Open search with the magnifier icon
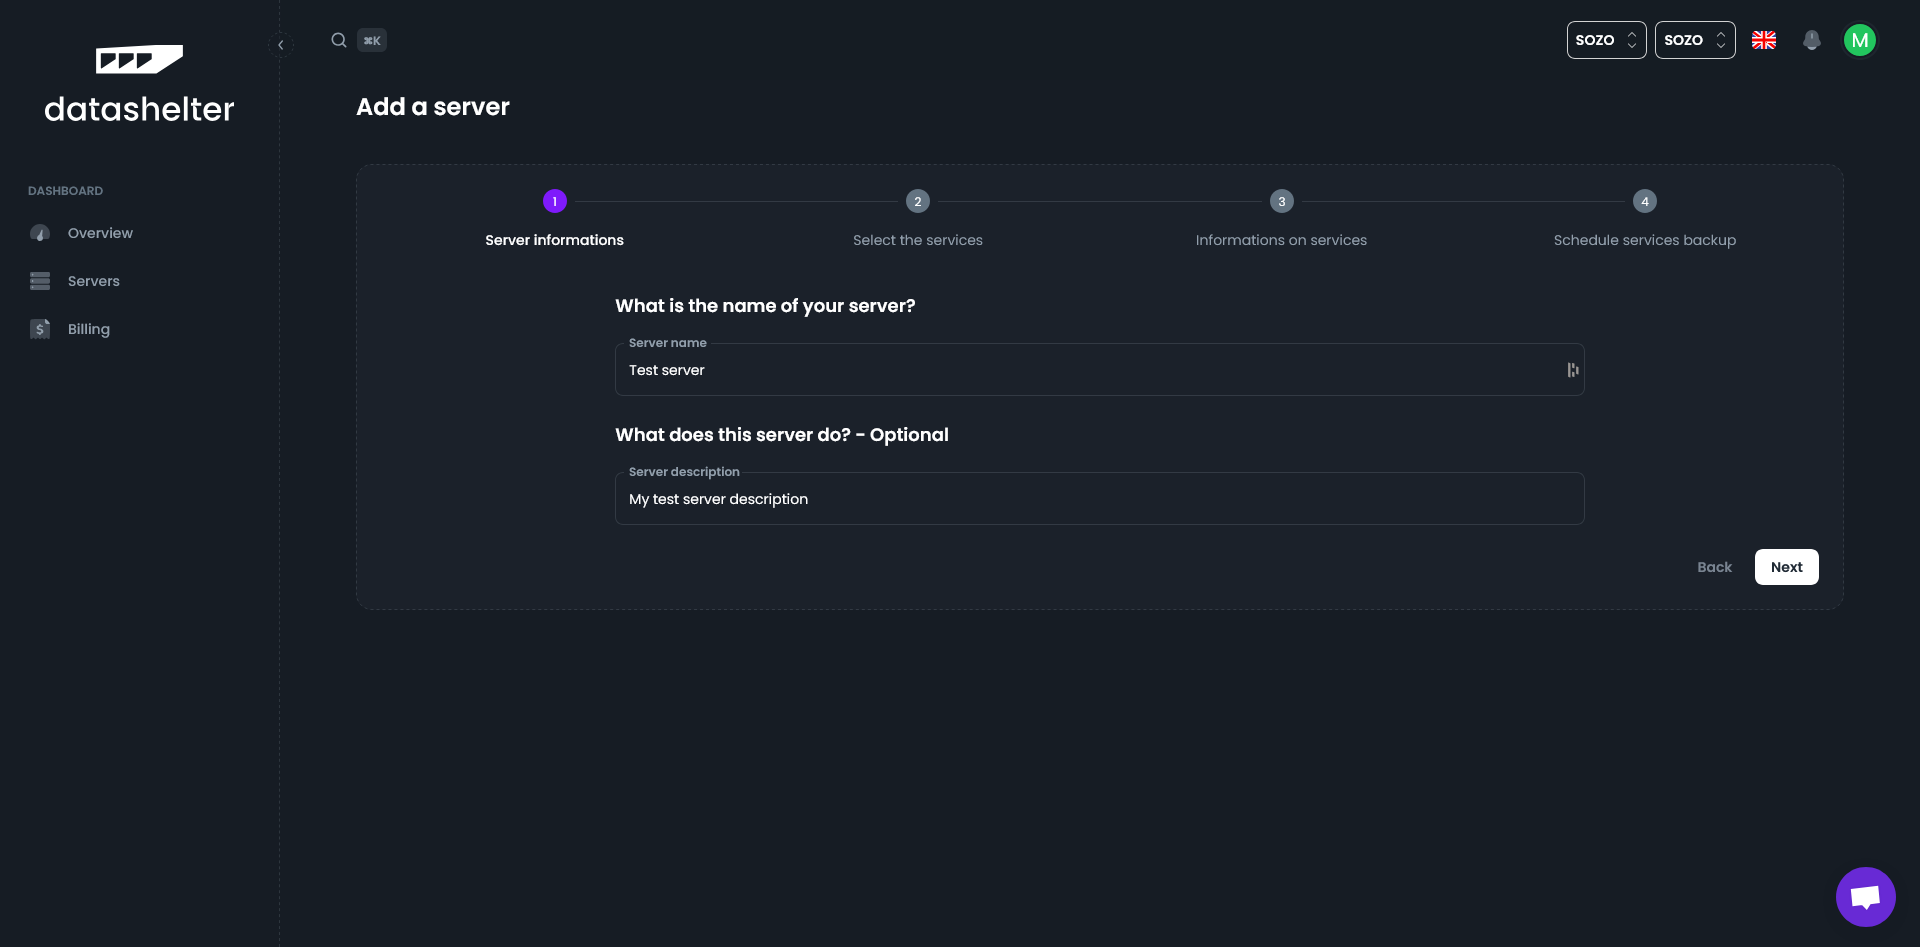1920x947 pixels. (x=339, y=40)
